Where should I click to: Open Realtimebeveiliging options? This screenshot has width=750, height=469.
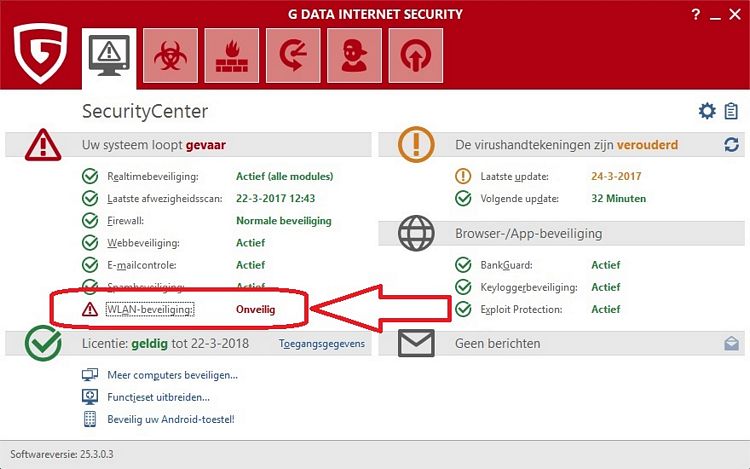pyautogui.click(x=153, y=176)
